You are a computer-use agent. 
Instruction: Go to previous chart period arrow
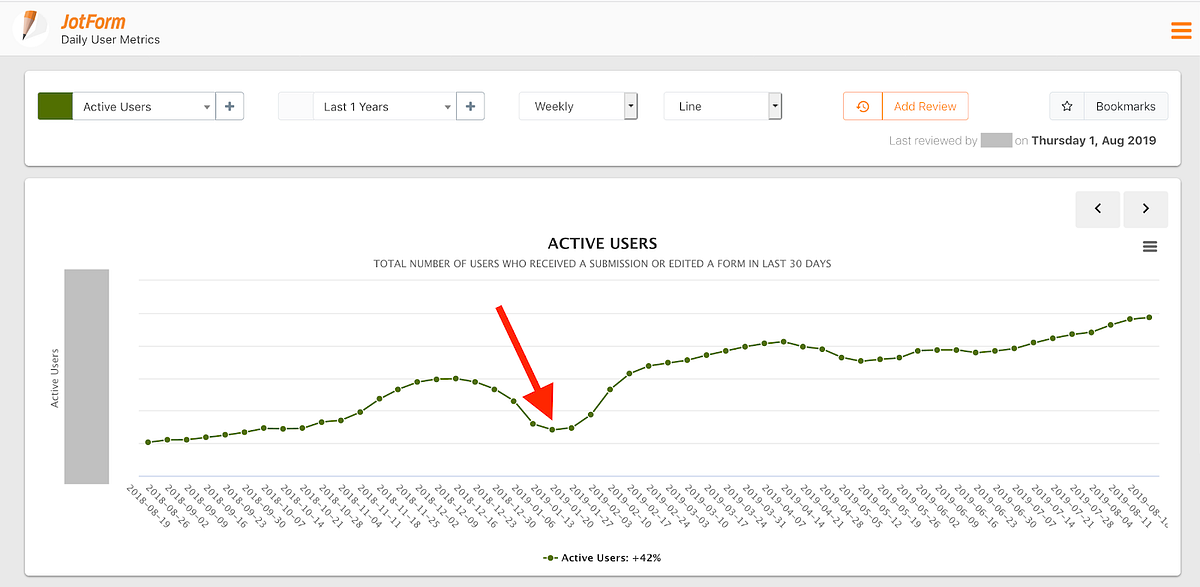(1098, 209)
